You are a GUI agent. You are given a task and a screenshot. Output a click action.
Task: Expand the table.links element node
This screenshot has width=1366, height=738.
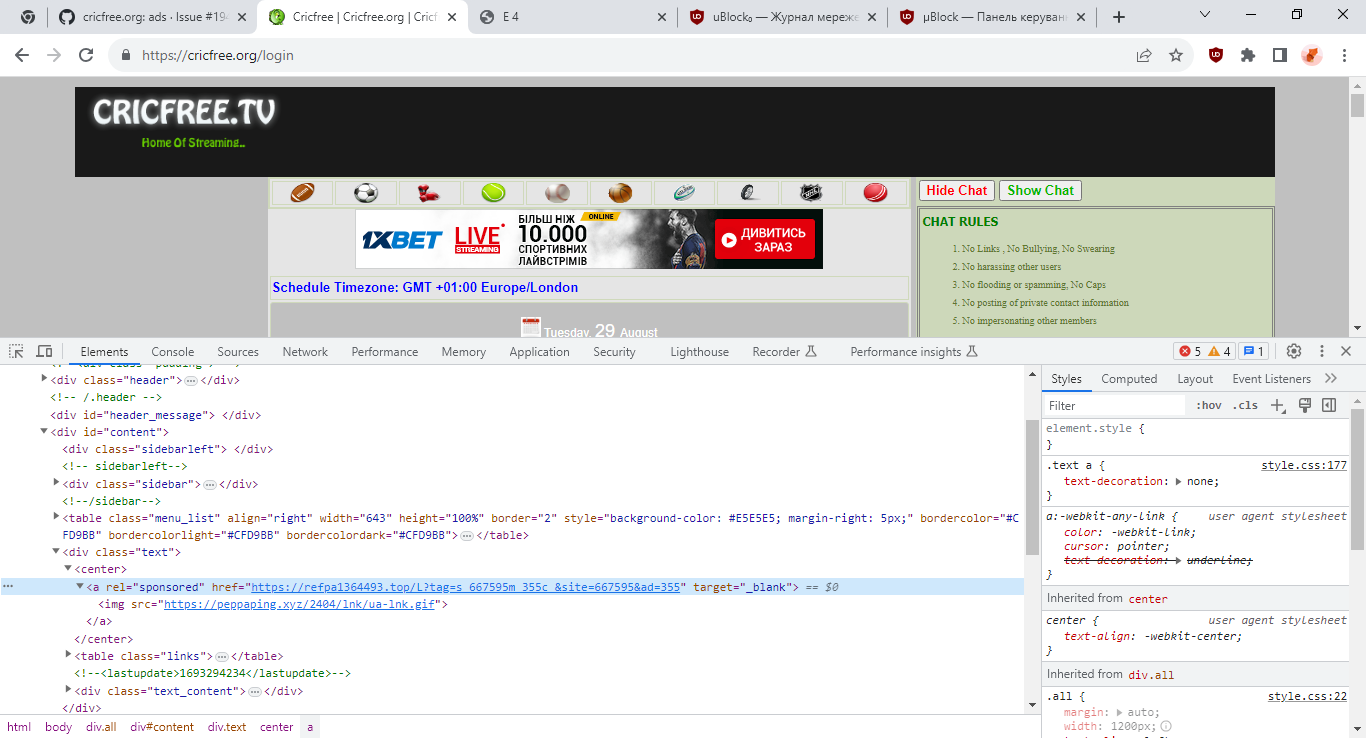pos(67,655)
